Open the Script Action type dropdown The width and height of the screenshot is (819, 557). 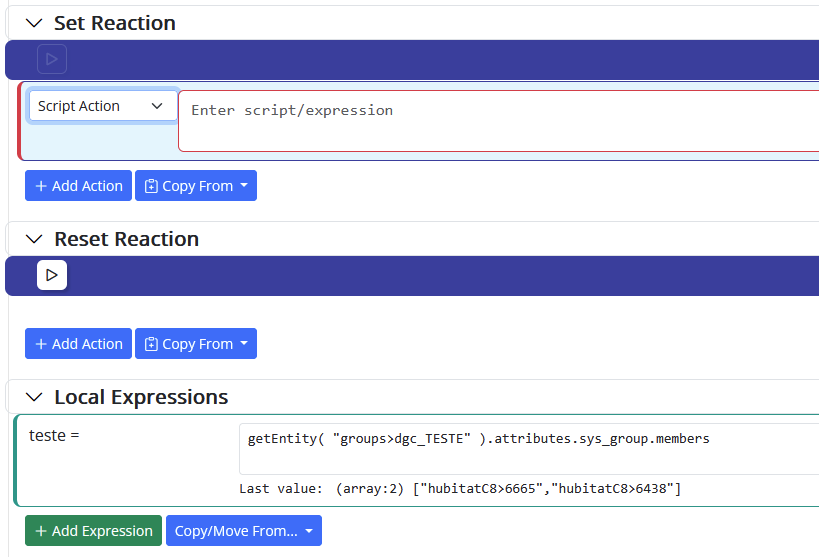(103, 106)
